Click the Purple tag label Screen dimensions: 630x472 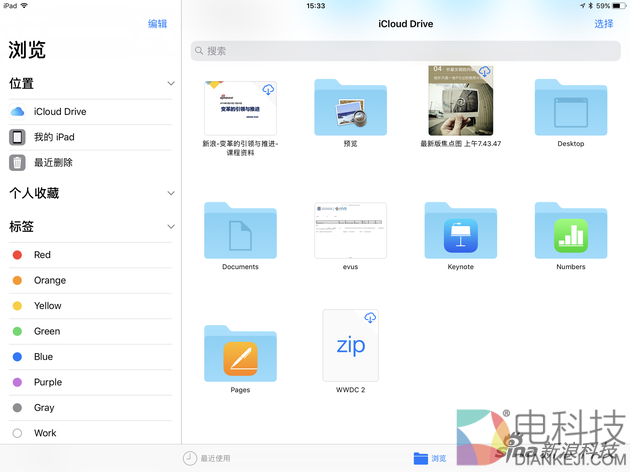pyautogui.click(x=48, y=382)
